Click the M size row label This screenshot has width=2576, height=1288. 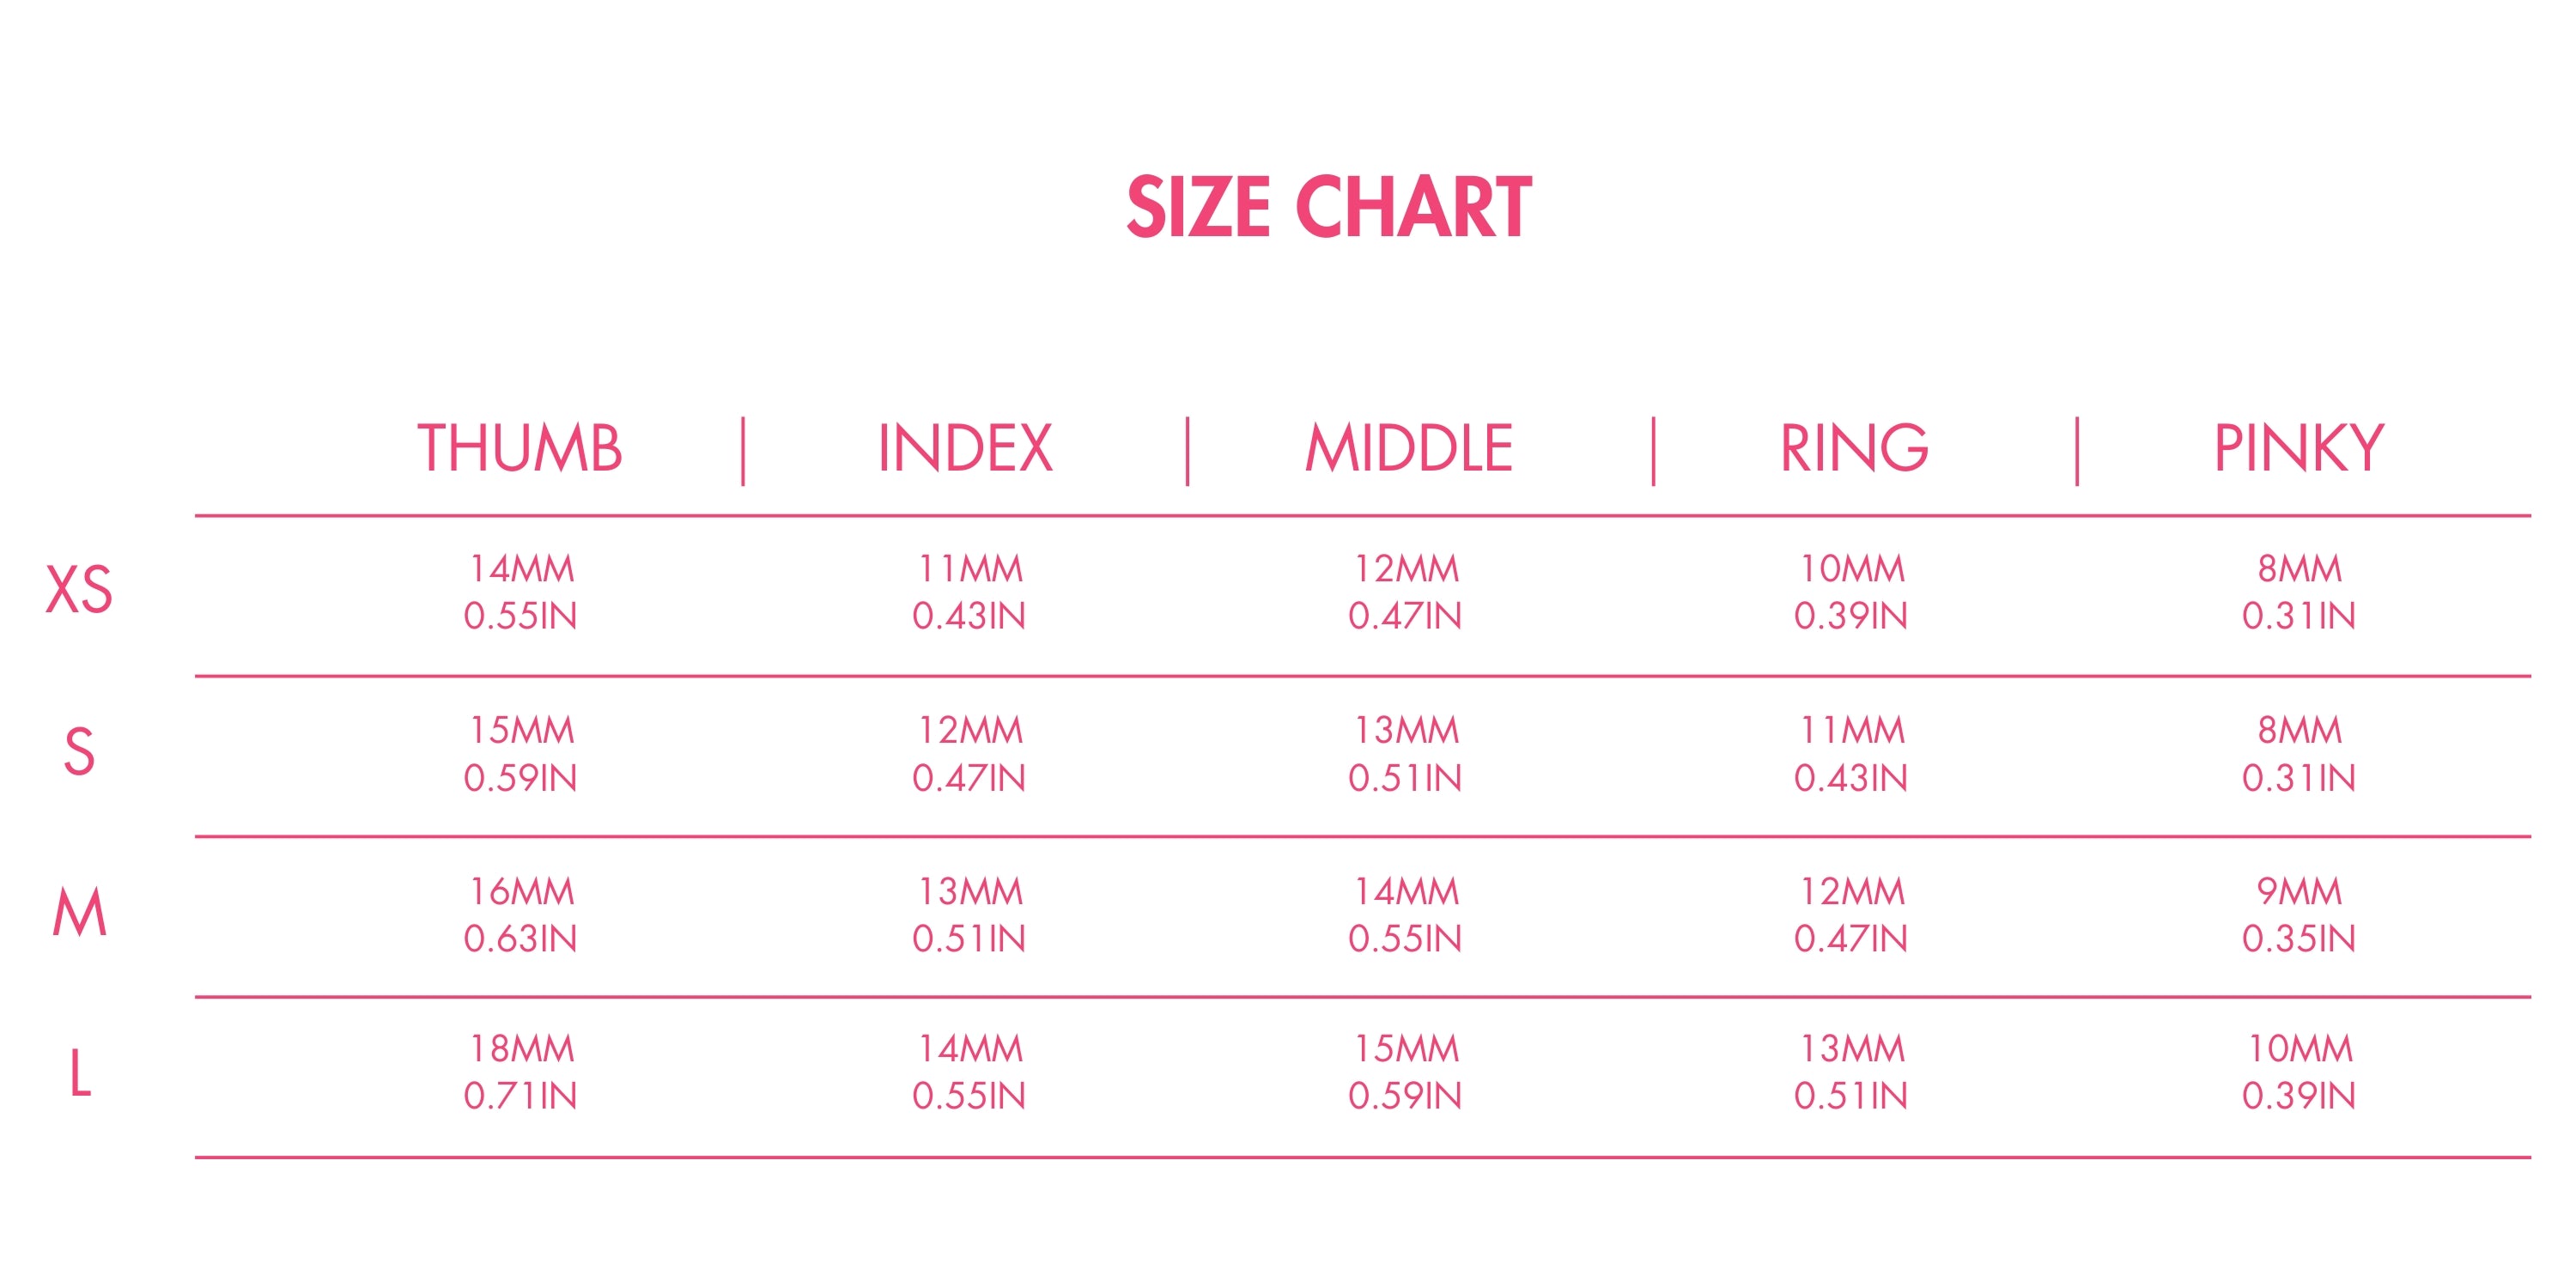point(79,912)
